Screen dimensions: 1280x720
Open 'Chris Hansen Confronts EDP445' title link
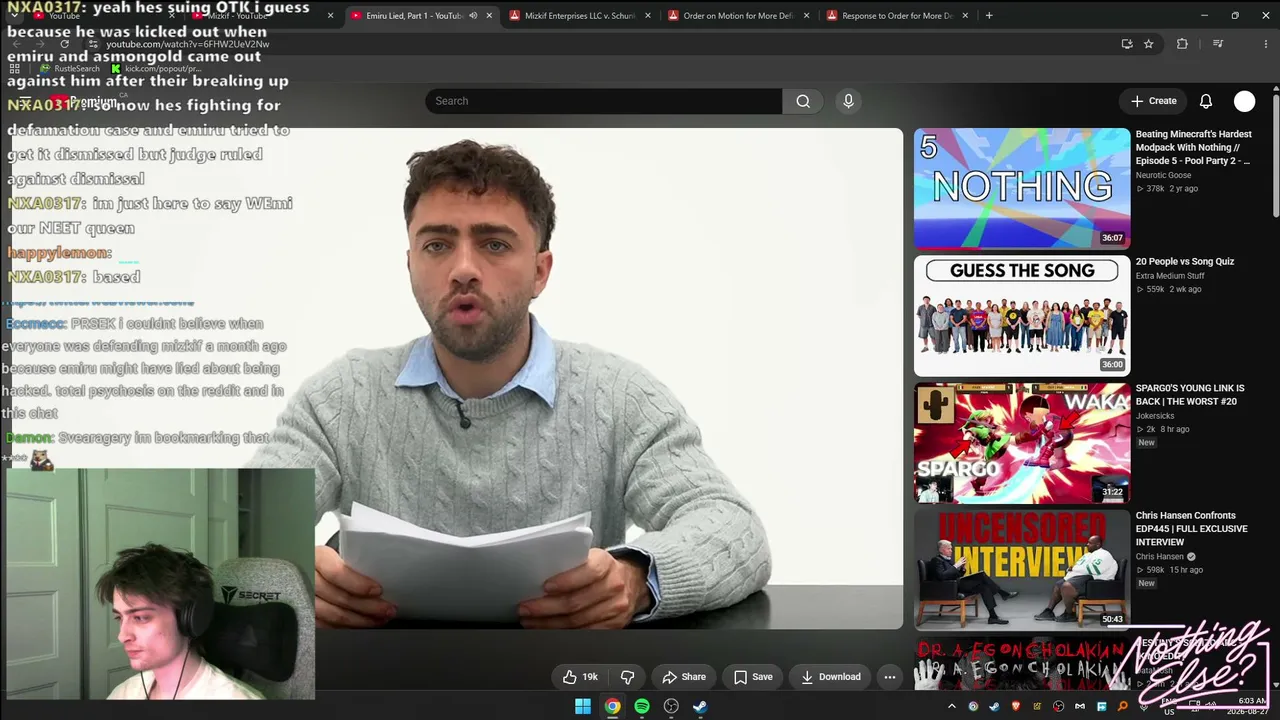coord(1192,529)
